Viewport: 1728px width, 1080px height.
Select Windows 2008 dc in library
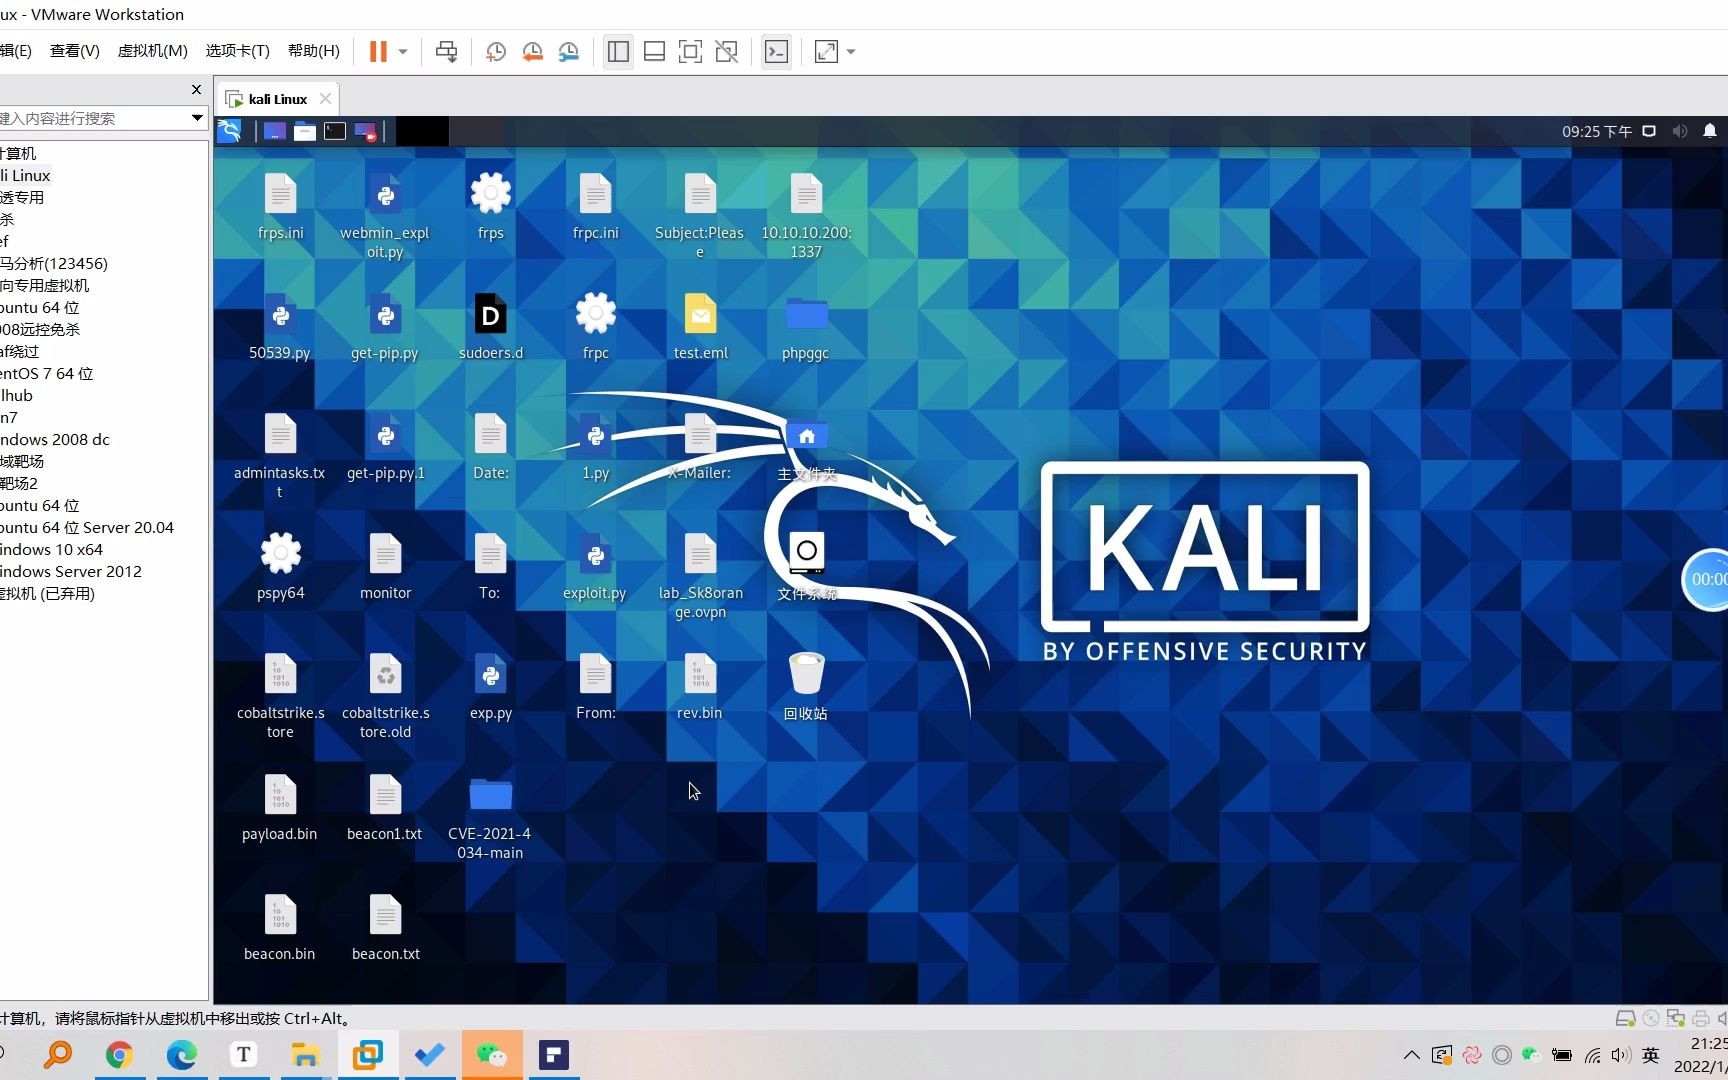tap(55, 439)
